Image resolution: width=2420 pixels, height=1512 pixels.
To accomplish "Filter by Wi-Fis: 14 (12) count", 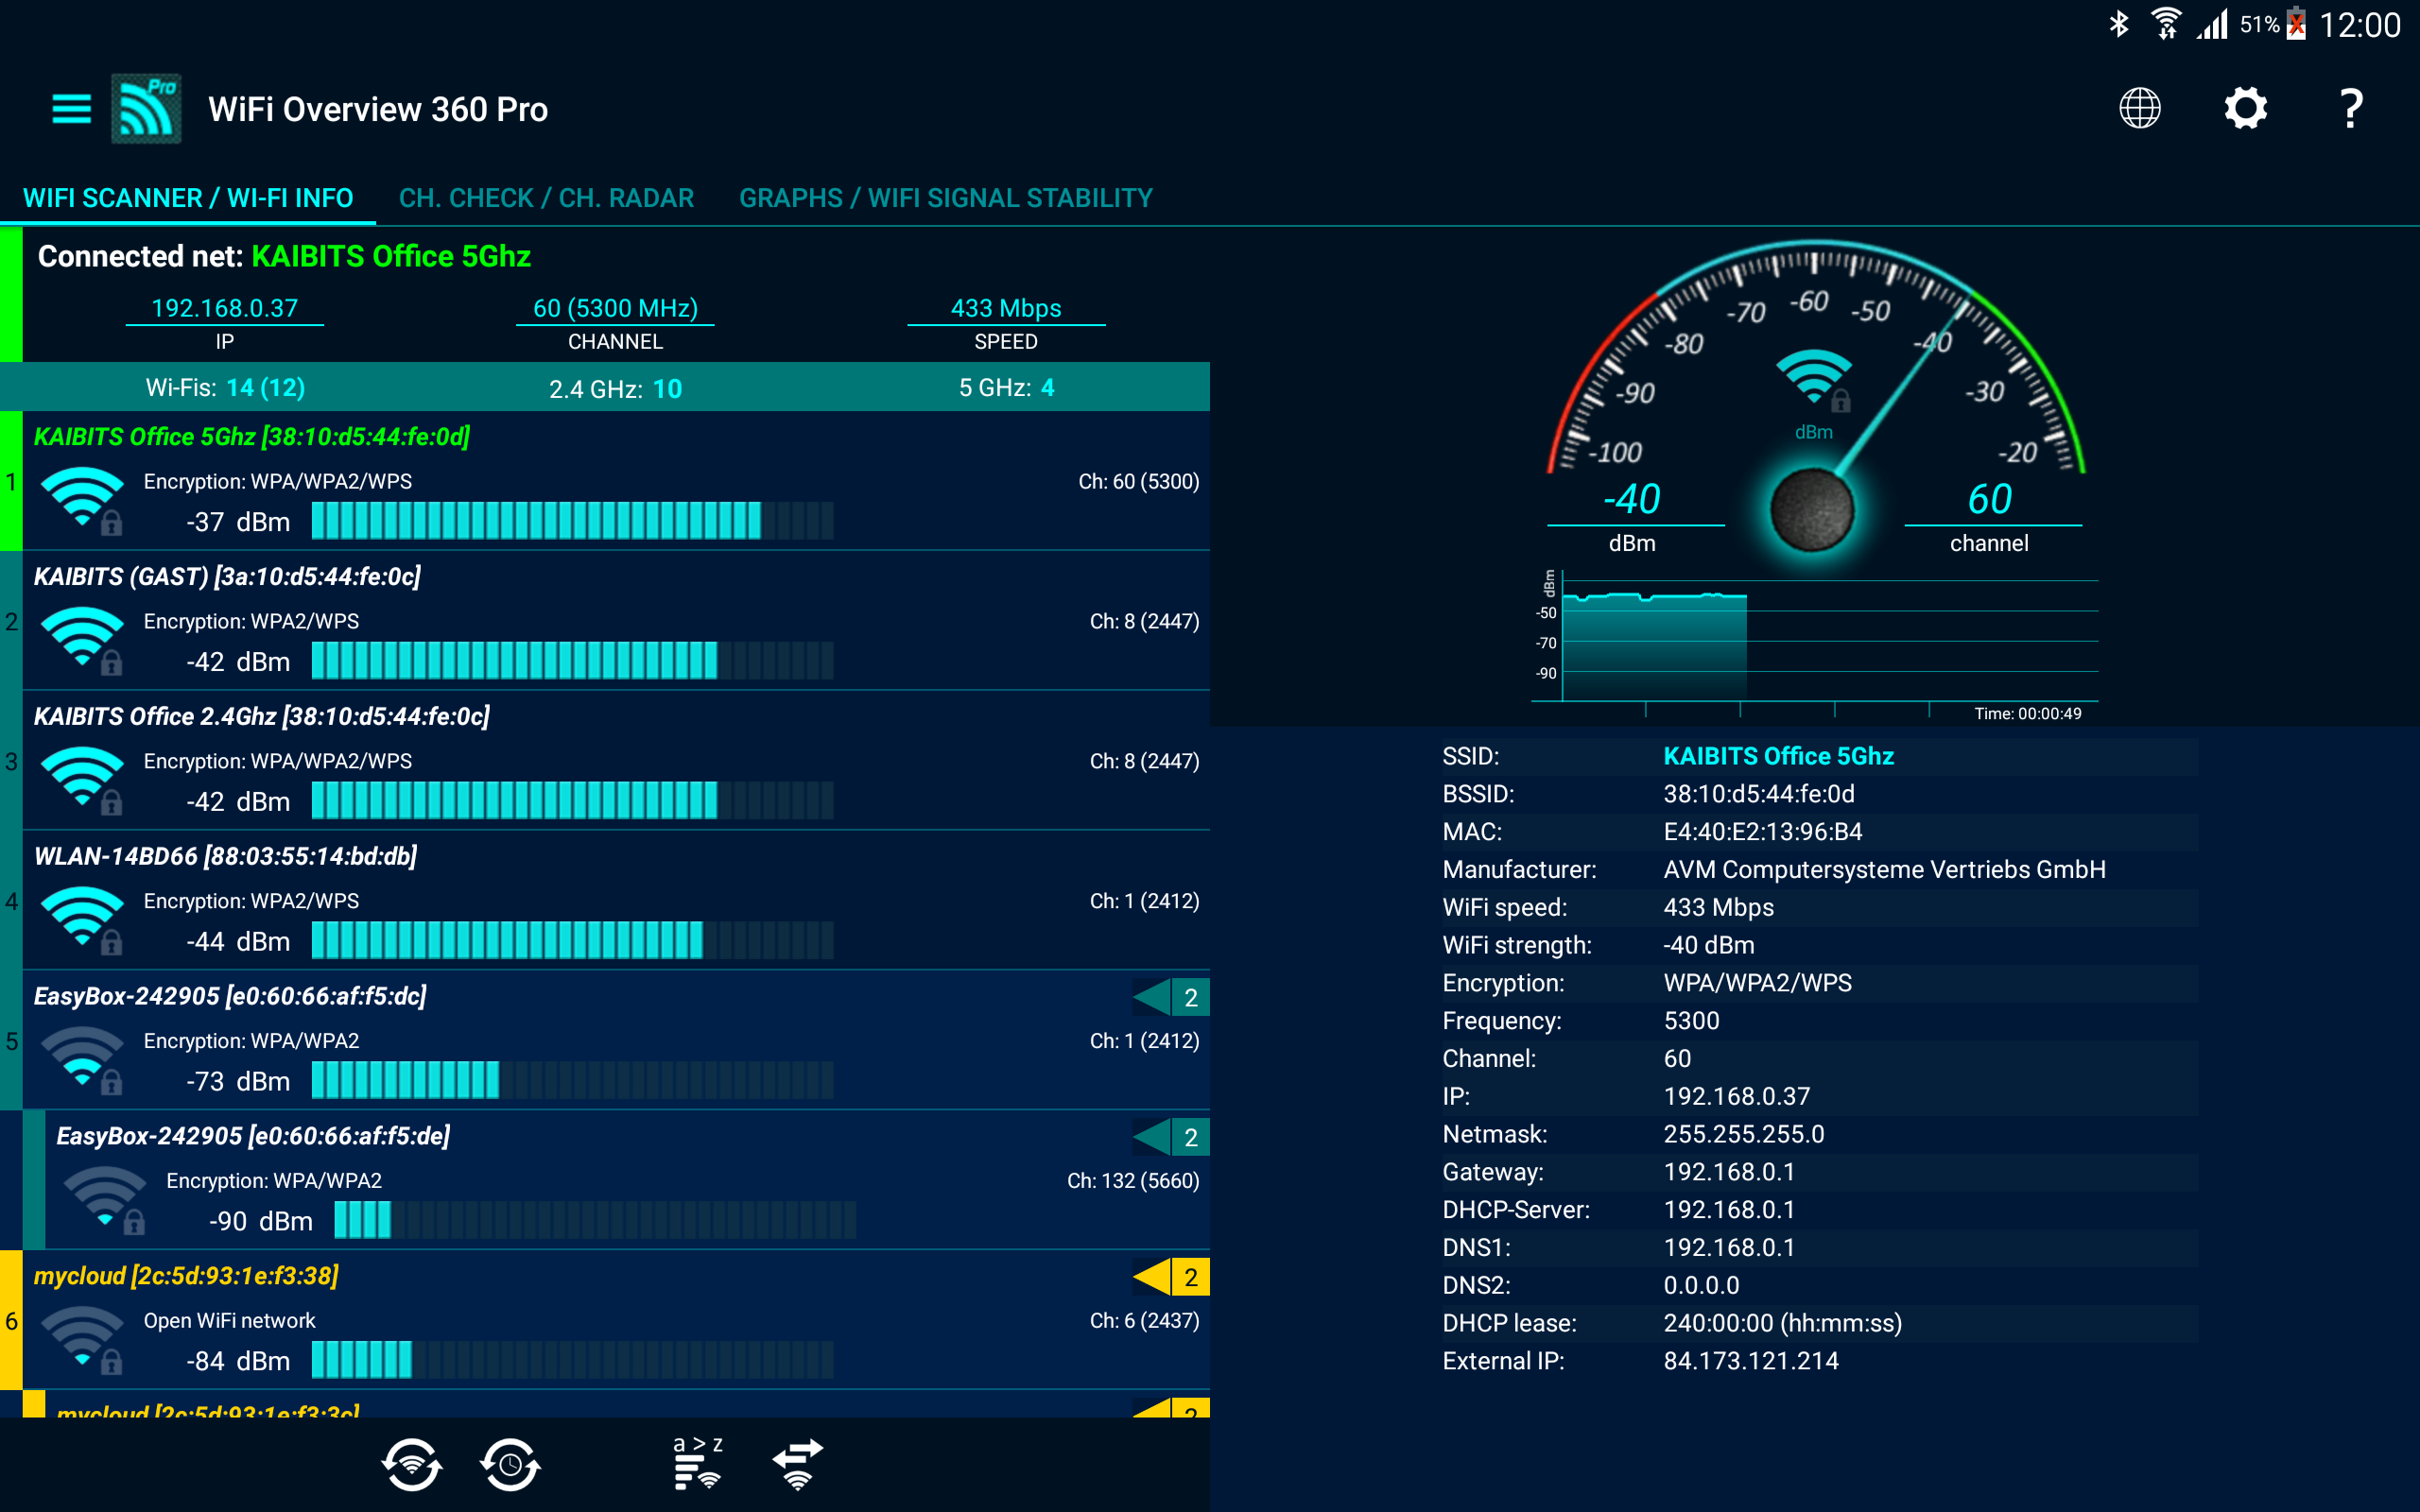I will (225, 388).
